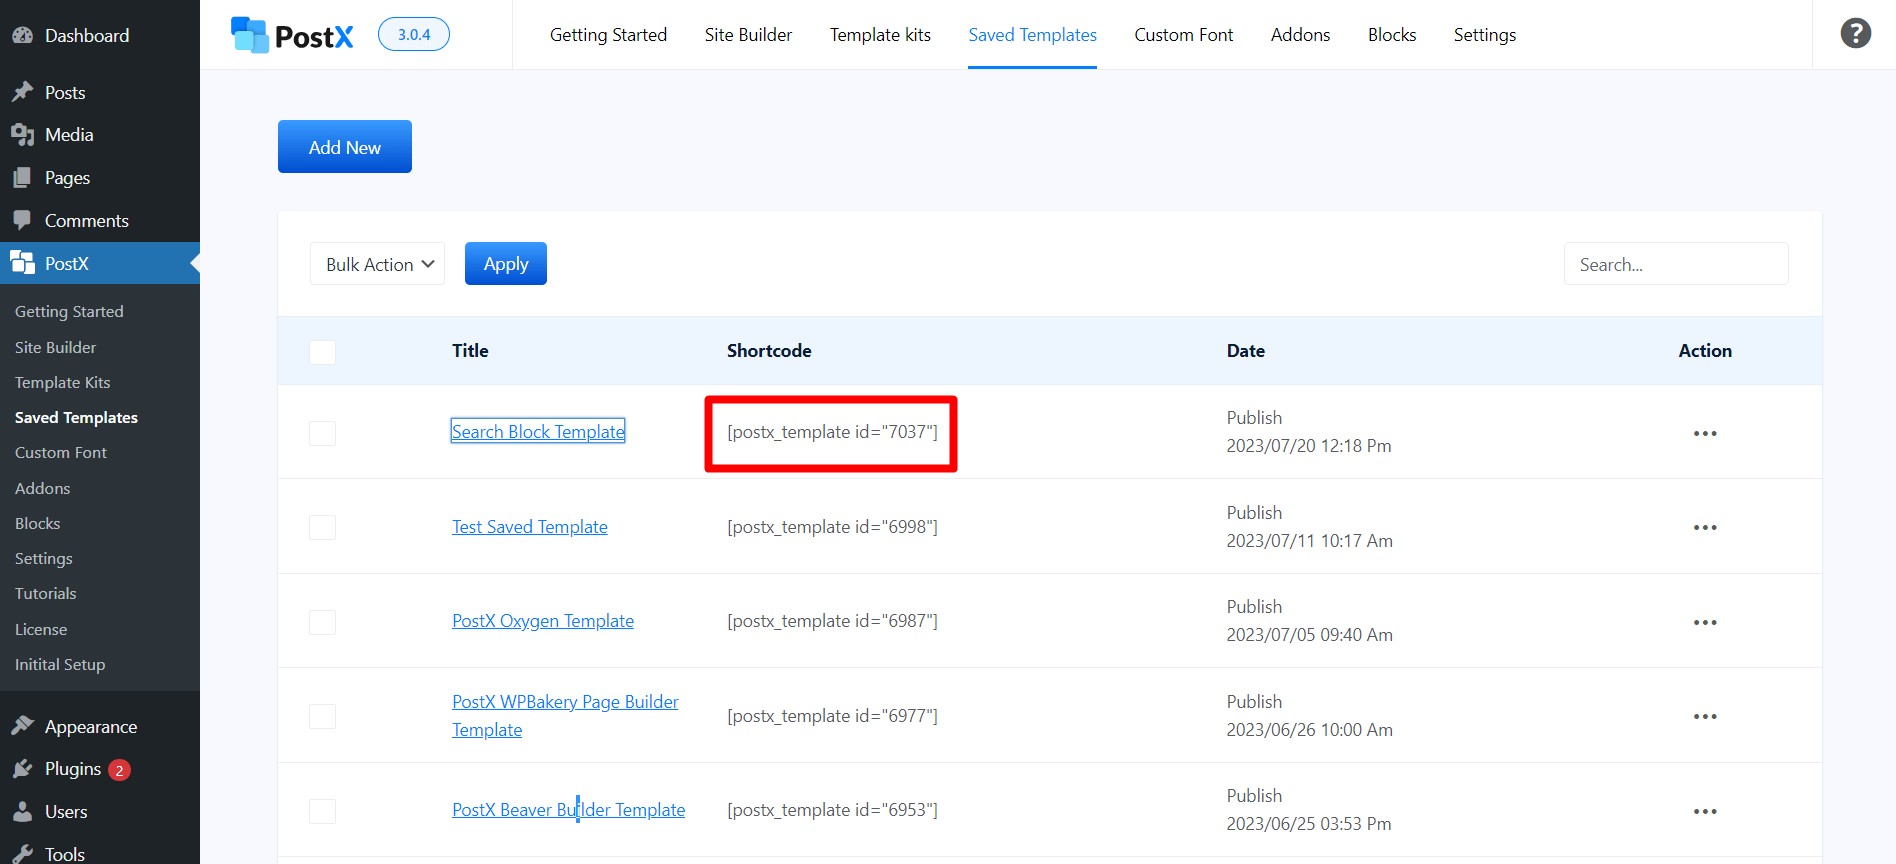Click the Add New button

(x=345, y=147)
